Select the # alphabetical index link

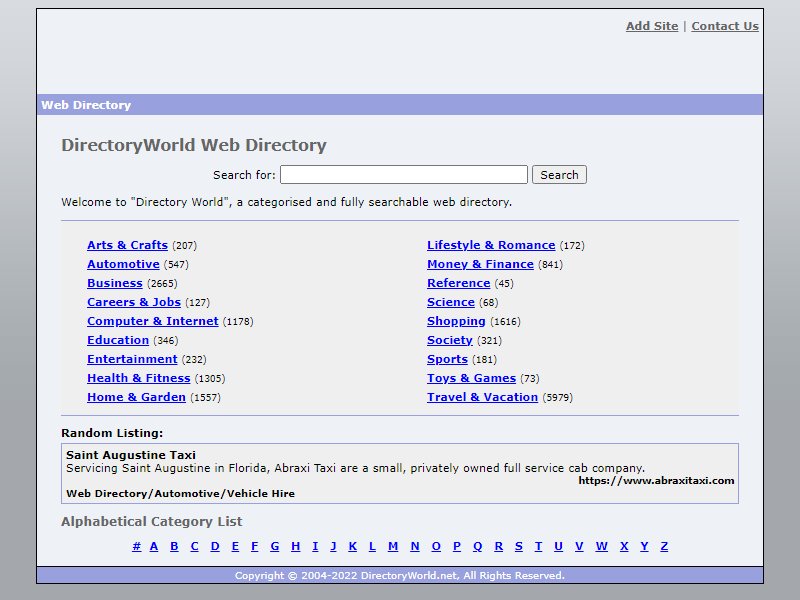tap(137, 546)
